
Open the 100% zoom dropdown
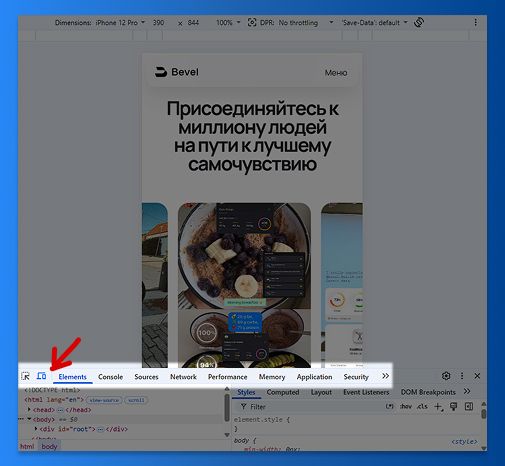pos(228,23)
